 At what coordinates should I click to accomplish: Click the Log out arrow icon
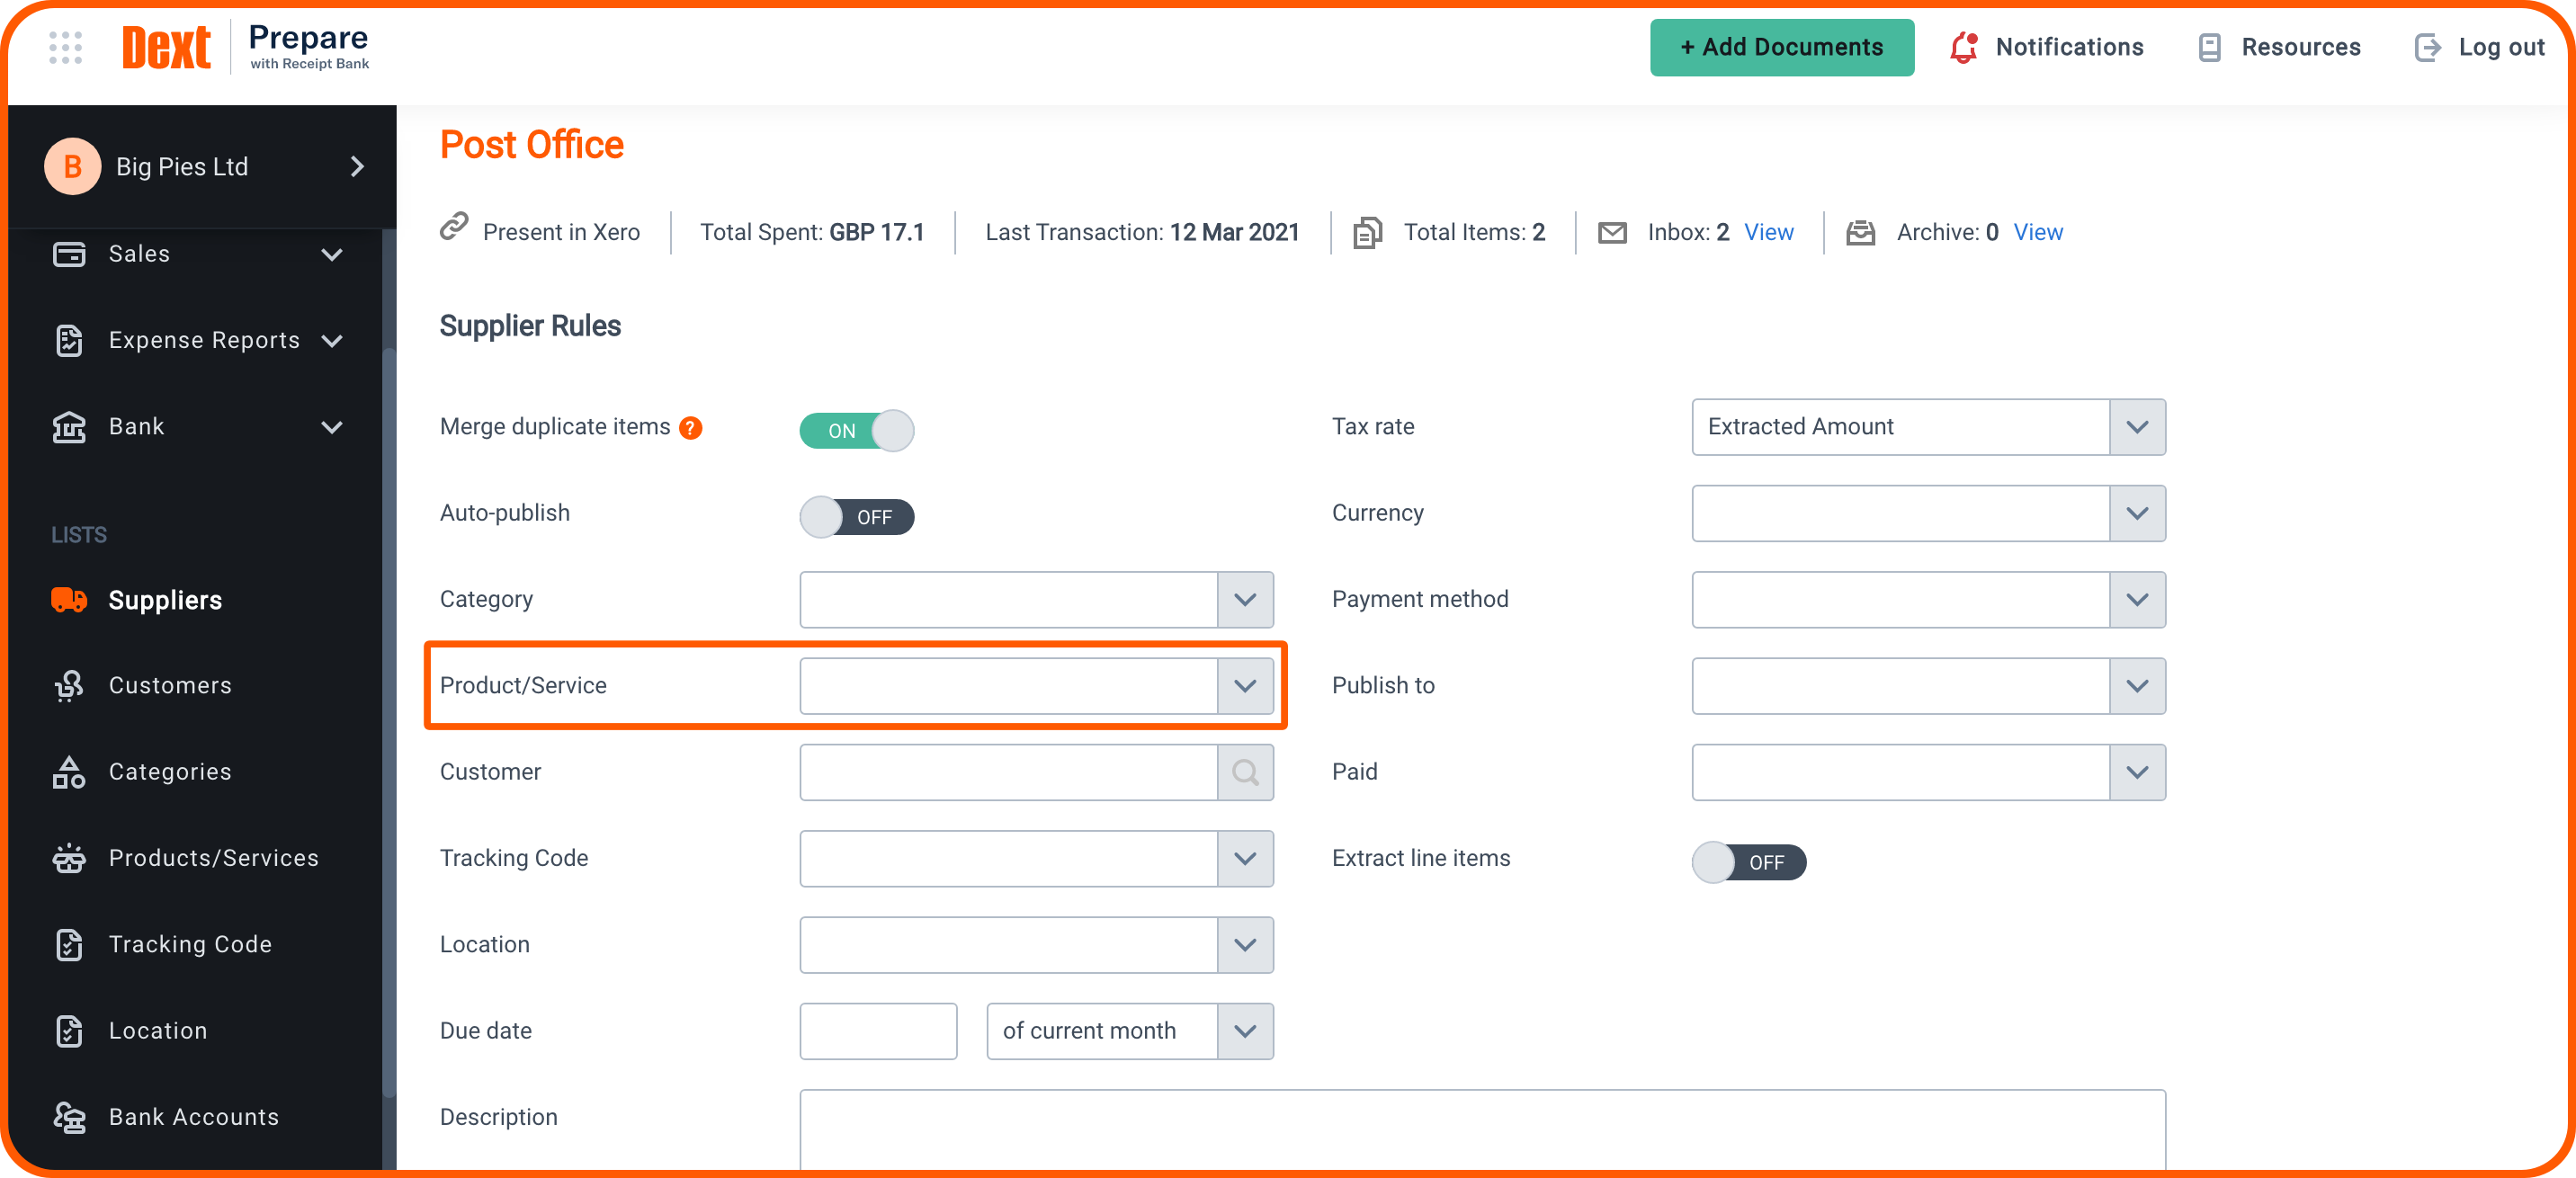[x=2427, y=47]
